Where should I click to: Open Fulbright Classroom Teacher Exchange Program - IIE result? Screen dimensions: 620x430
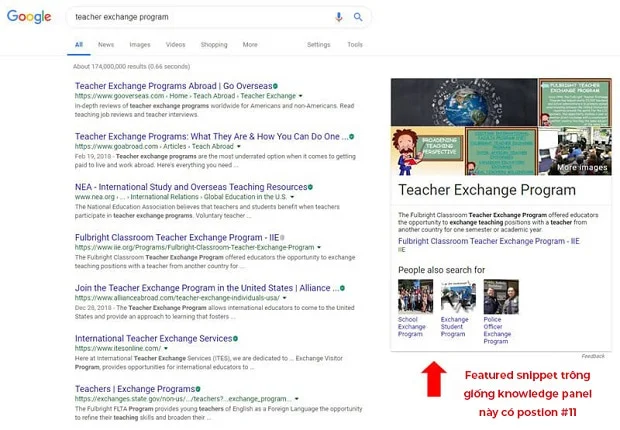[x=177, y=237]
